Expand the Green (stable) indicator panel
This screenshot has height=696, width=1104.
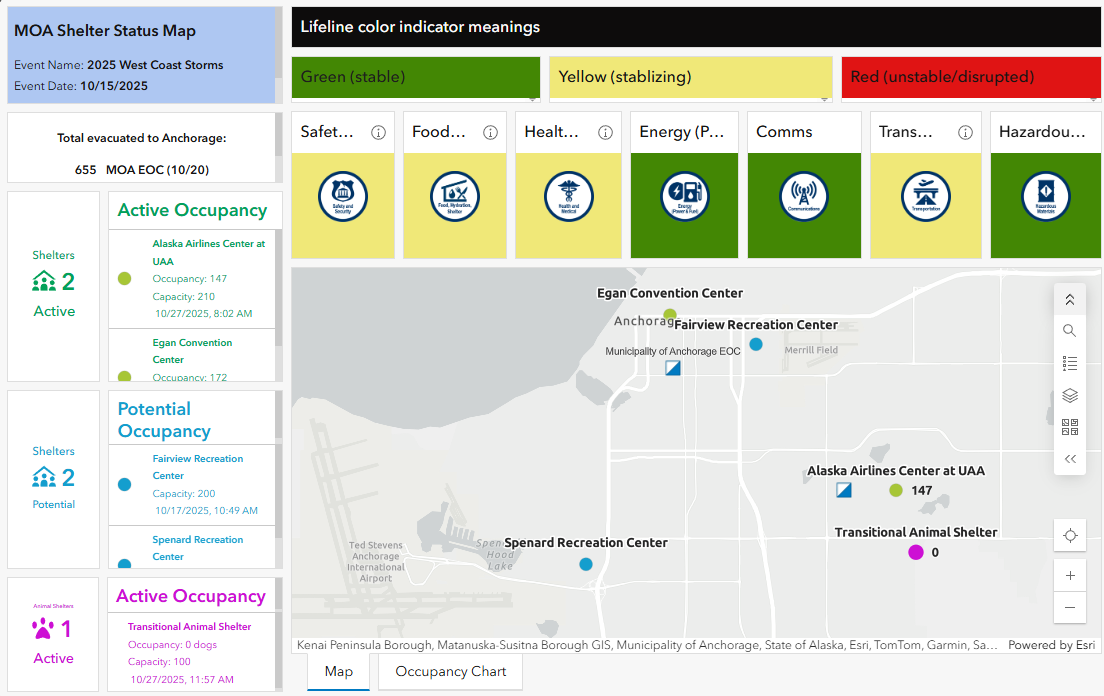(x=534, y=98)
